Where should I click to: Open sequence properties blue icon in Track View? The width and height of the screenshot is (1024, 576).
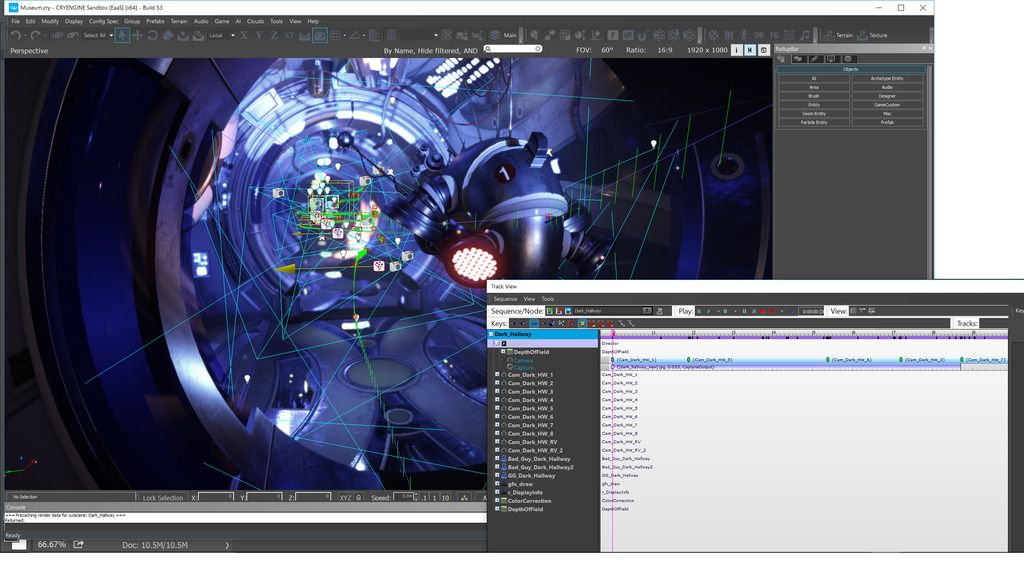[568, 311]
